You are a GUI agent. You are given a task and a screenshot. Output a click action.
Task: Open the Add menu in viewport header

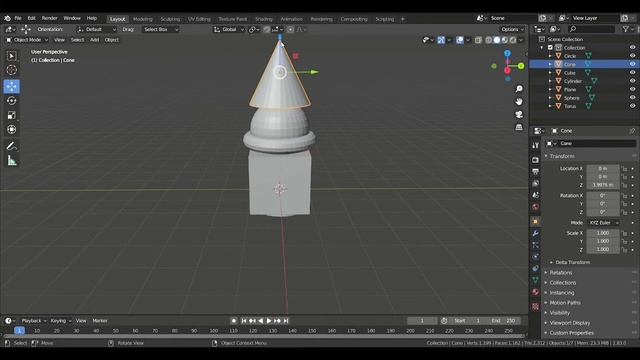[95, 40]
